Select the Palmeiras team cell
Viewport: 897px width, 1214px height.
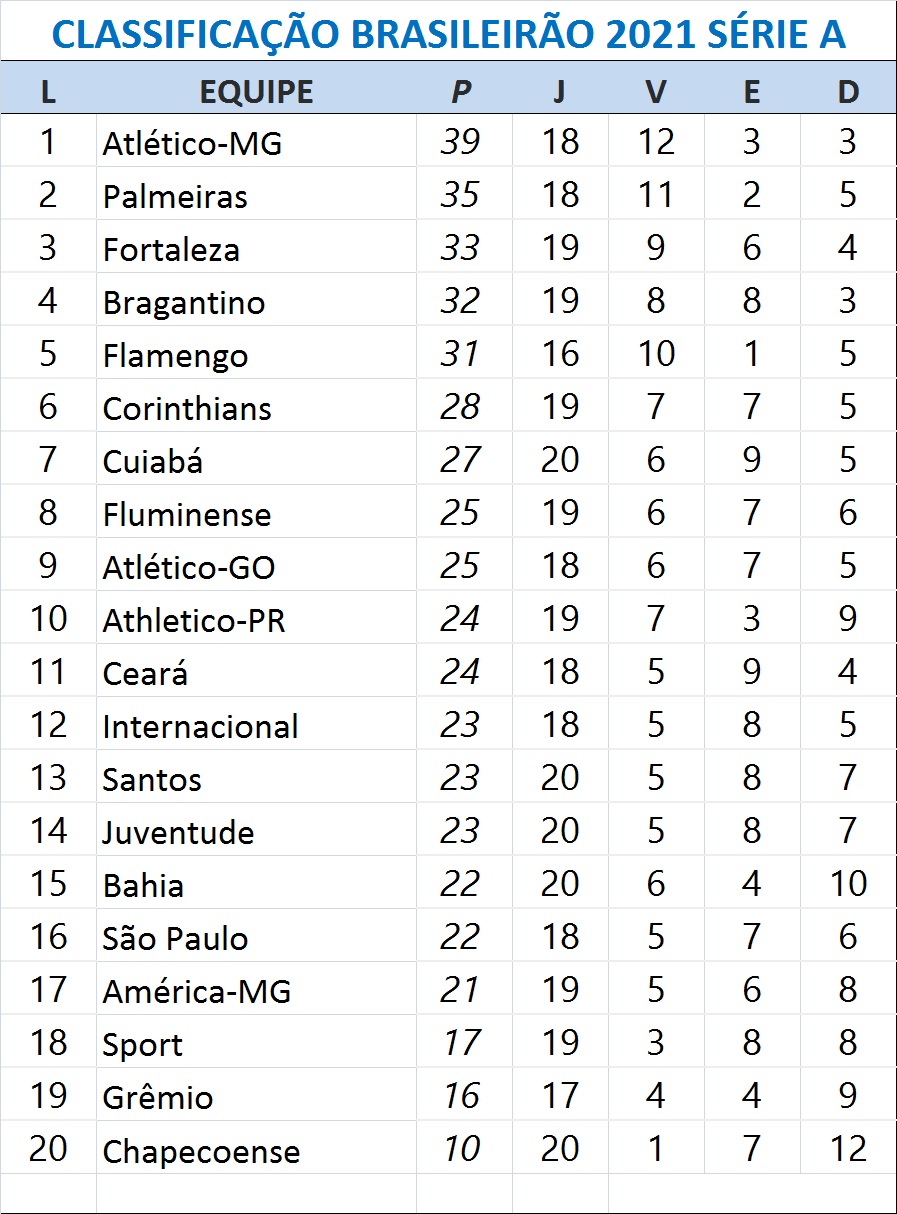point(175,196)
